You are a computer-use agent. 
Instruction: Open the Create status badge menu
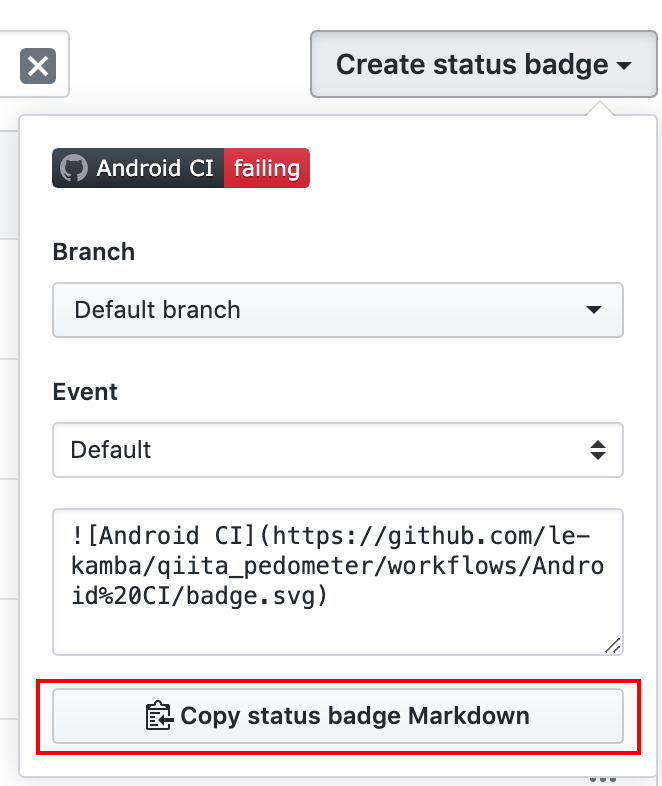click(x=484, y=64)
